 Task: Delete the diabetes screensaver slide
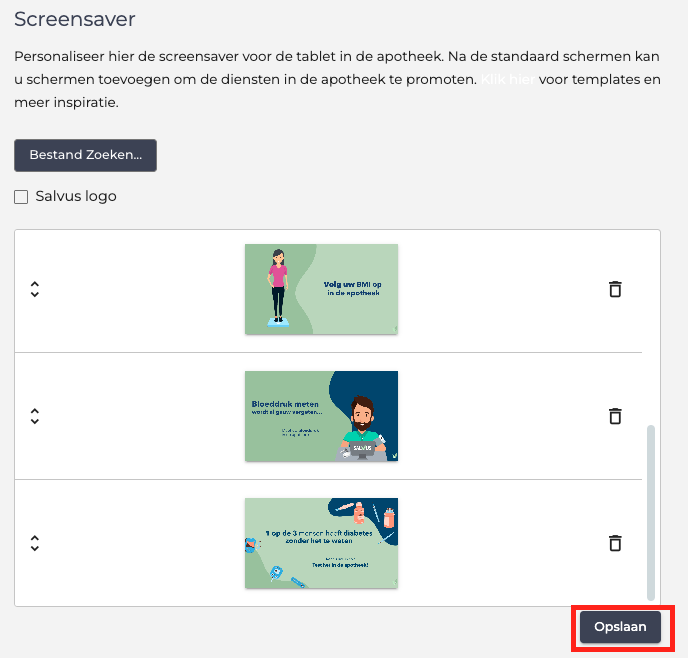click(615, 543)
